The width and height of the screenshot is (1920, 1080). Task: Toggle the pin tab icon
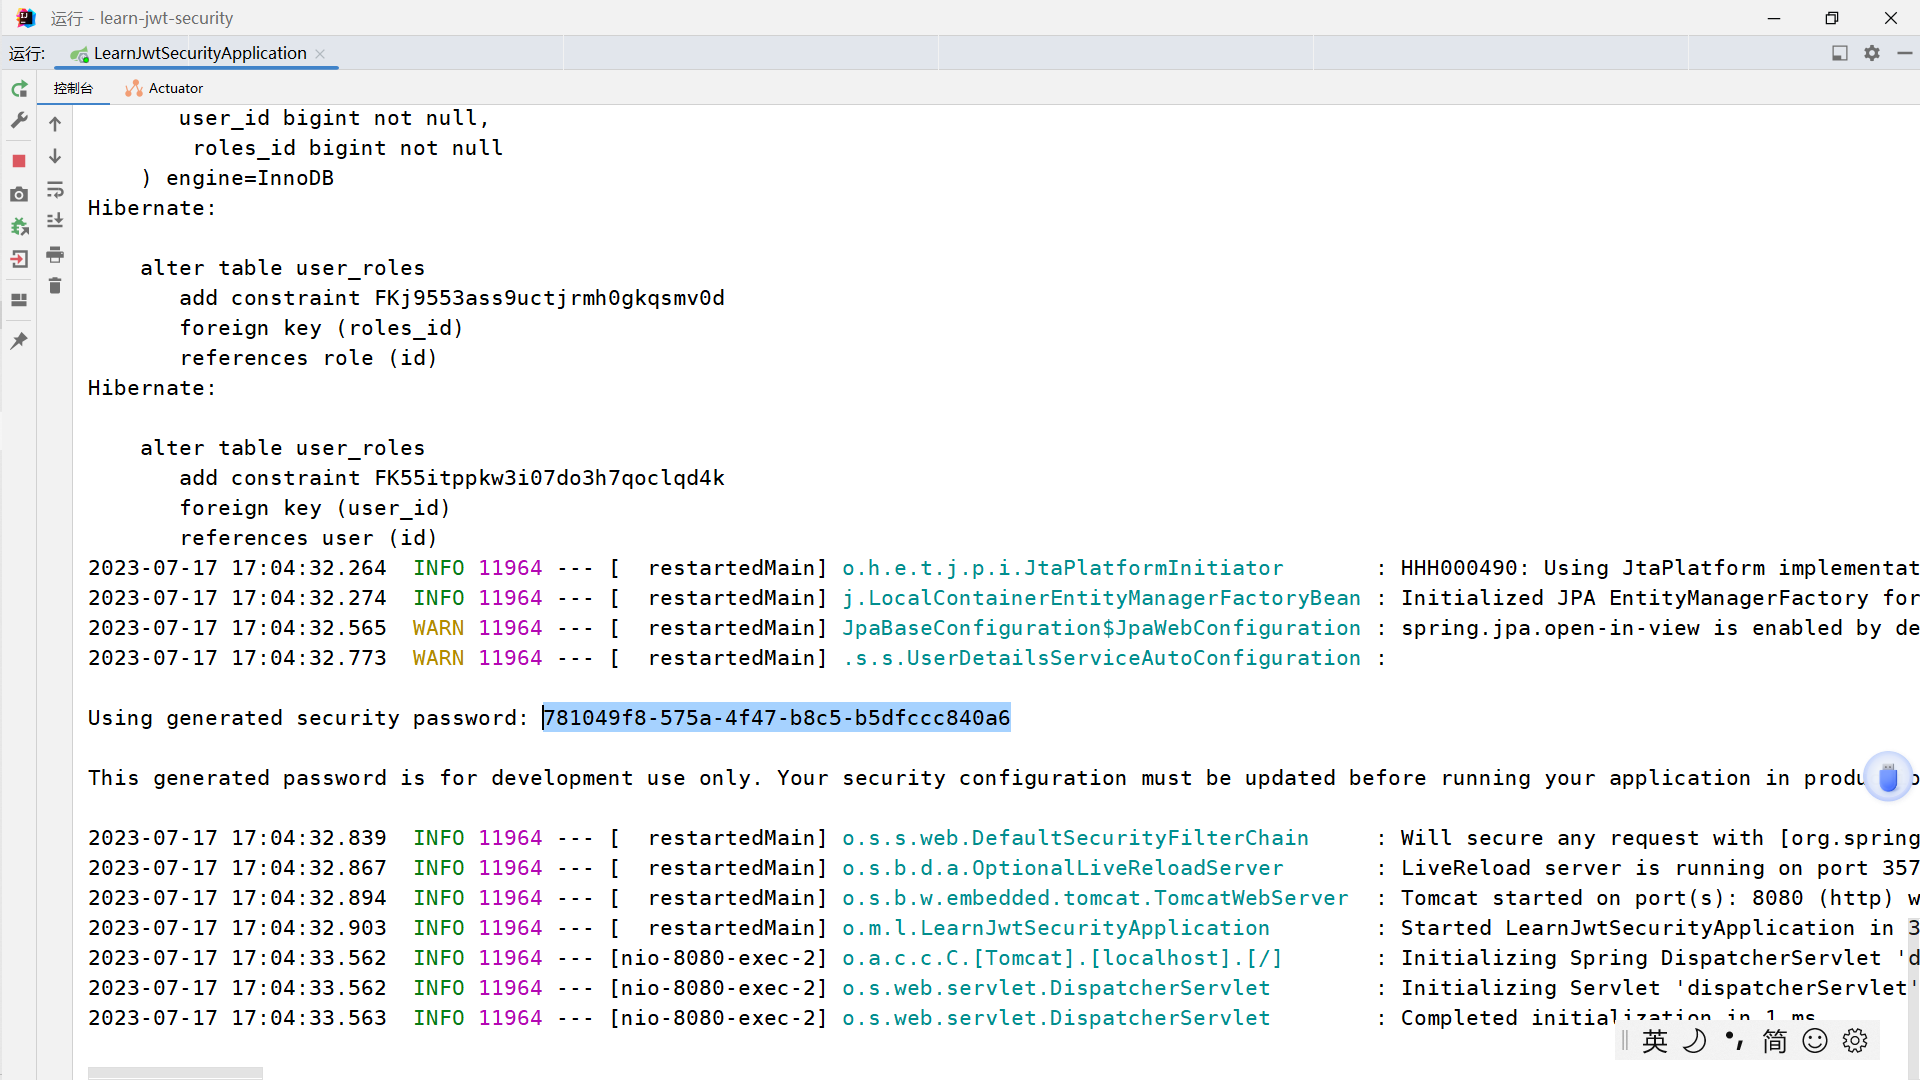pyautogui.click(x=19, y=341)
